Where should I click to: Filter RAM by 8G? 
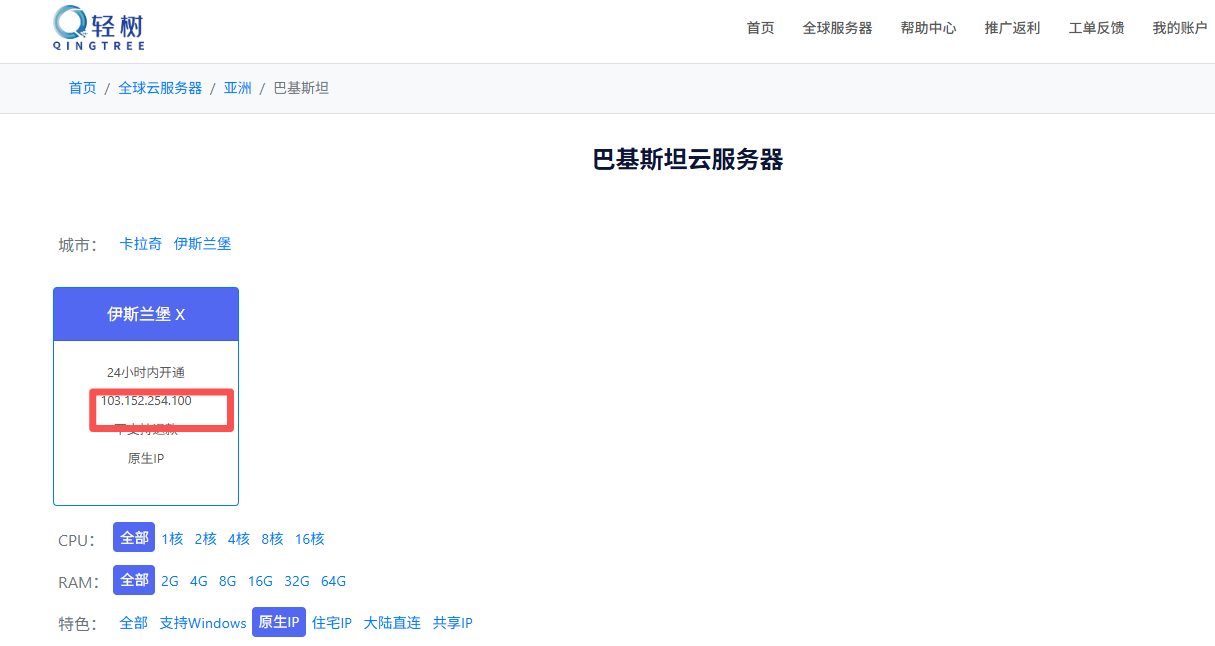coord(227,581)
